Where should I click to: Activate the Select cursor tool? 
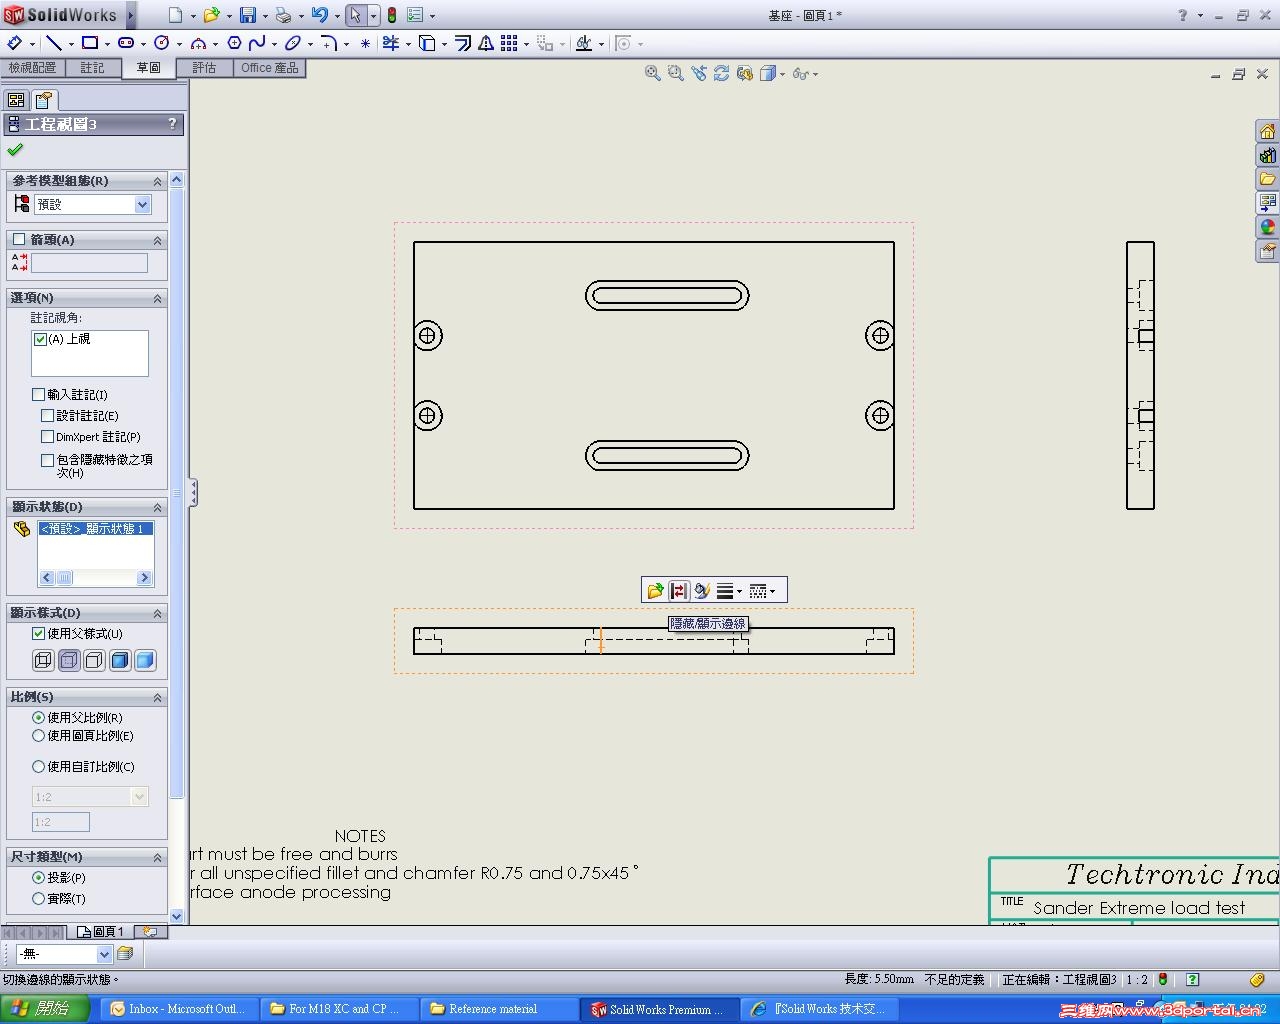355,15
